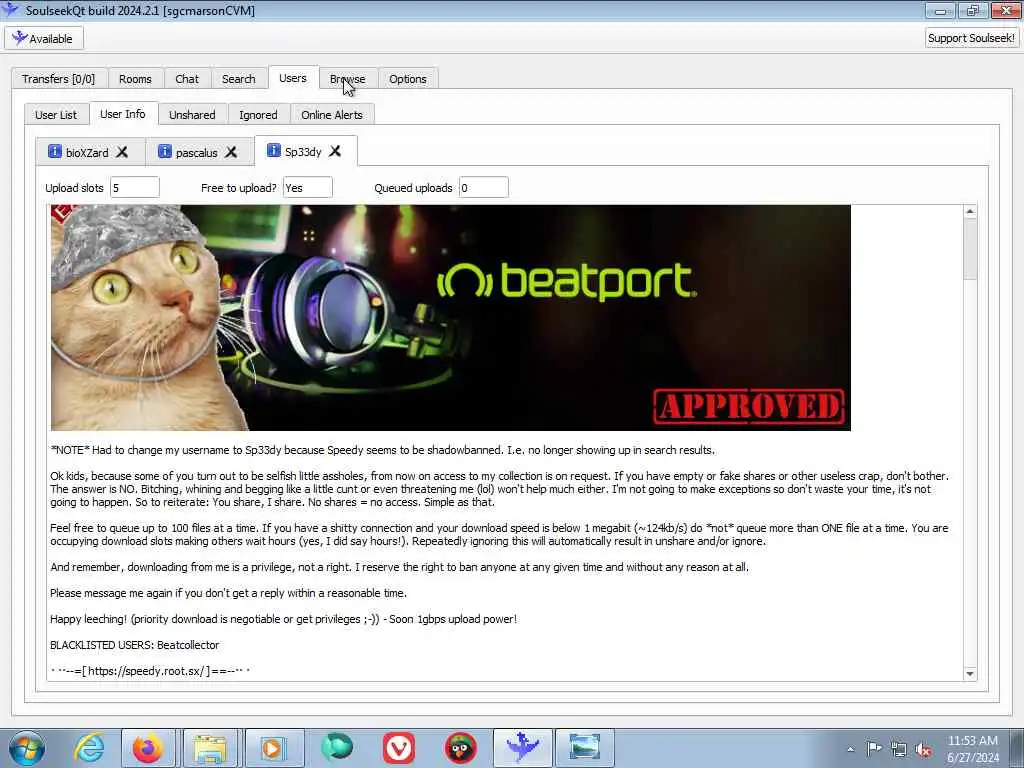Launch Internet Explorer from taskbar

click(89, 748)
